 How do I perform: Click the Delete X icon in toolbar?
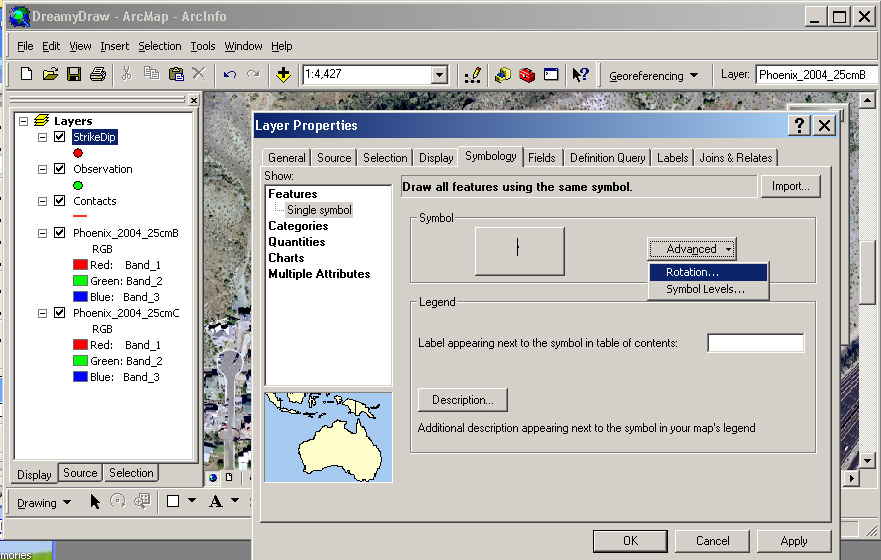point(199,74)
